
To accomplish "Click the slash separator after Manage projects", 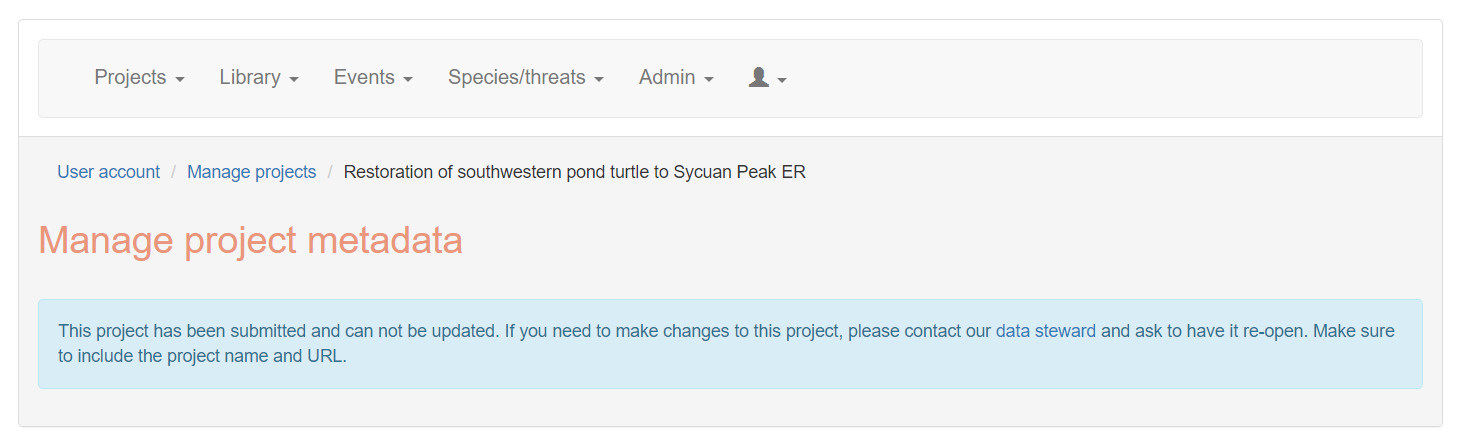I will coord(330,172).
